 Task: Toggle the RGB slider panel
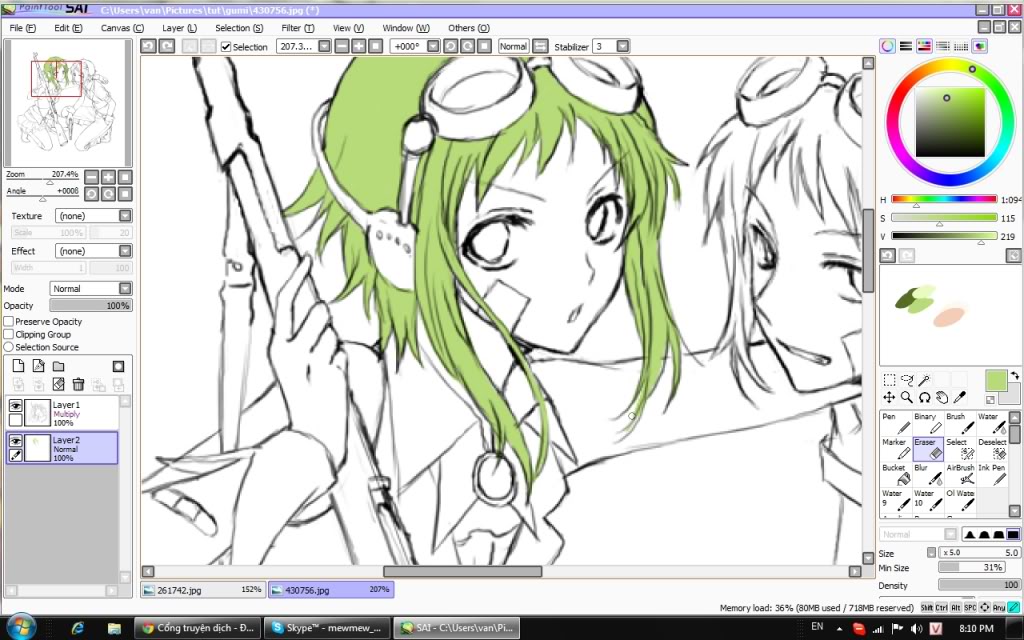tap(906, 46)
